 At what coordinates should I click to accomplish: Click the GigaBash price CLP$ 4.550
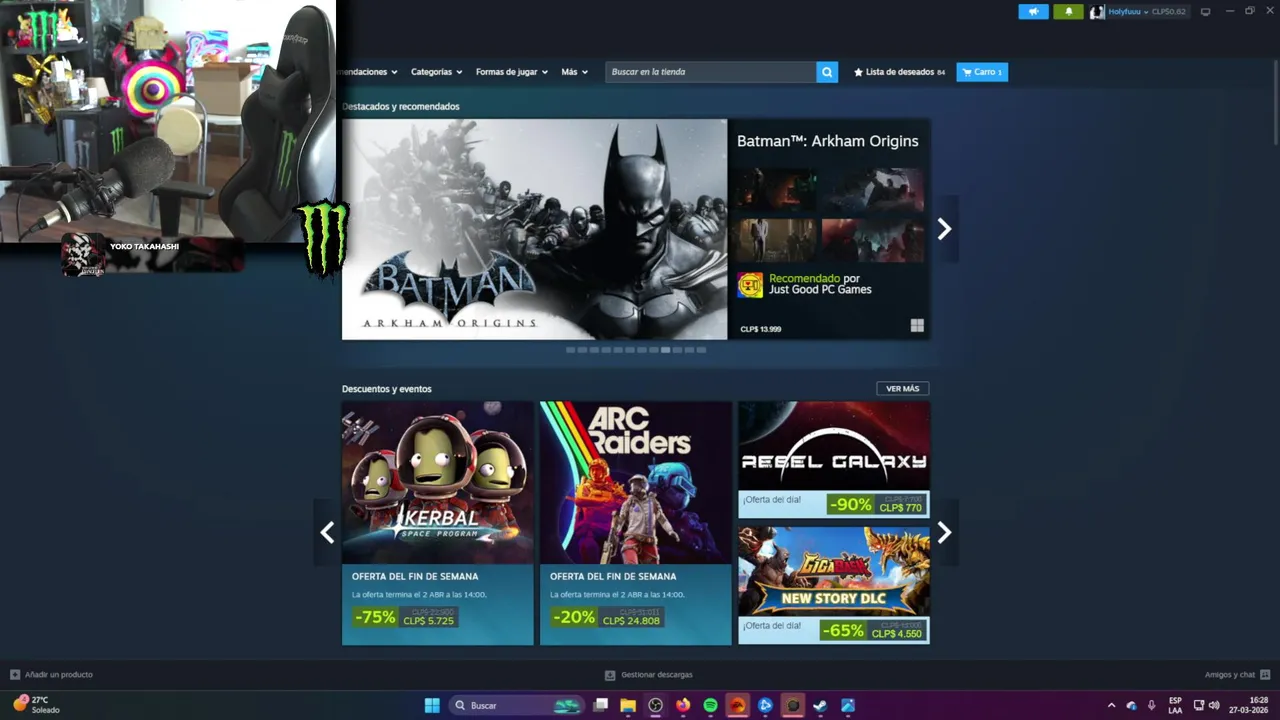(x=897, y=634)
